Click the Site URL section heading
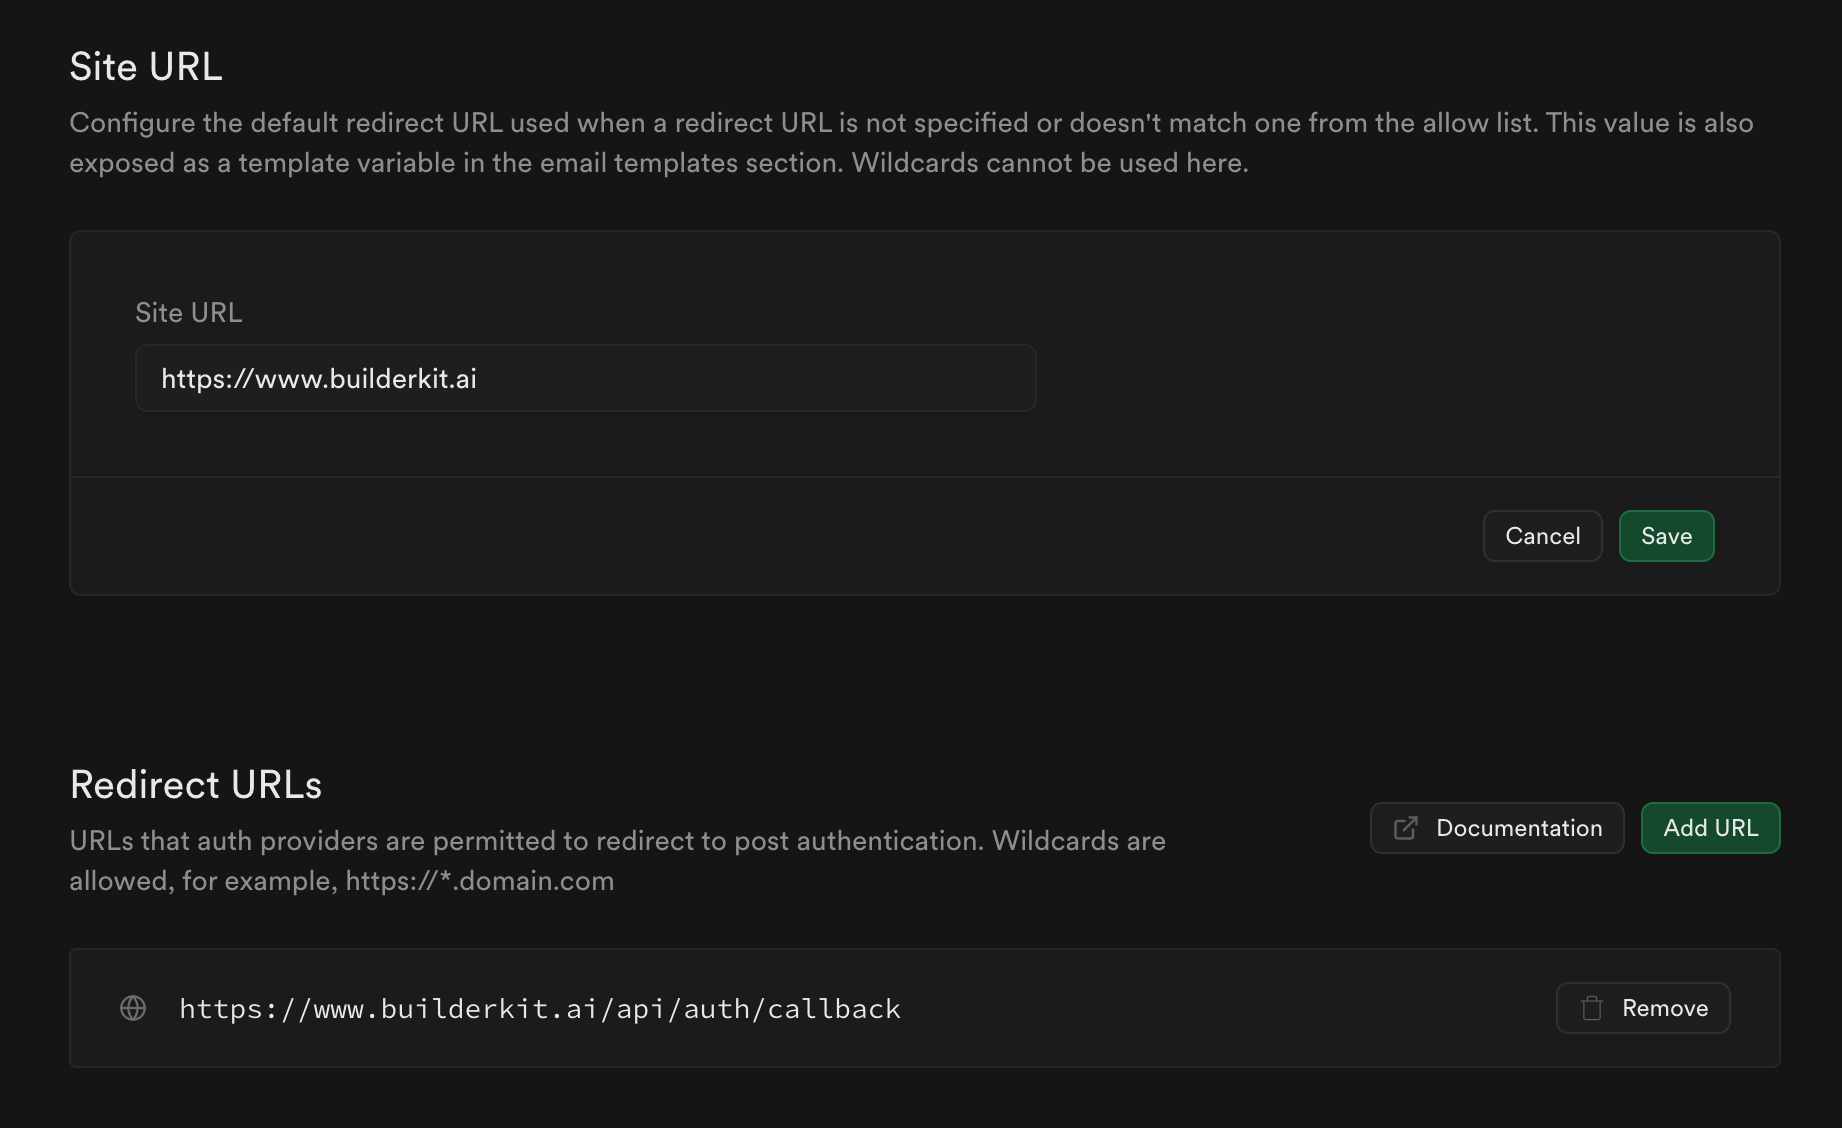This screenshot has height=1128, width=1842. [146, 67]
